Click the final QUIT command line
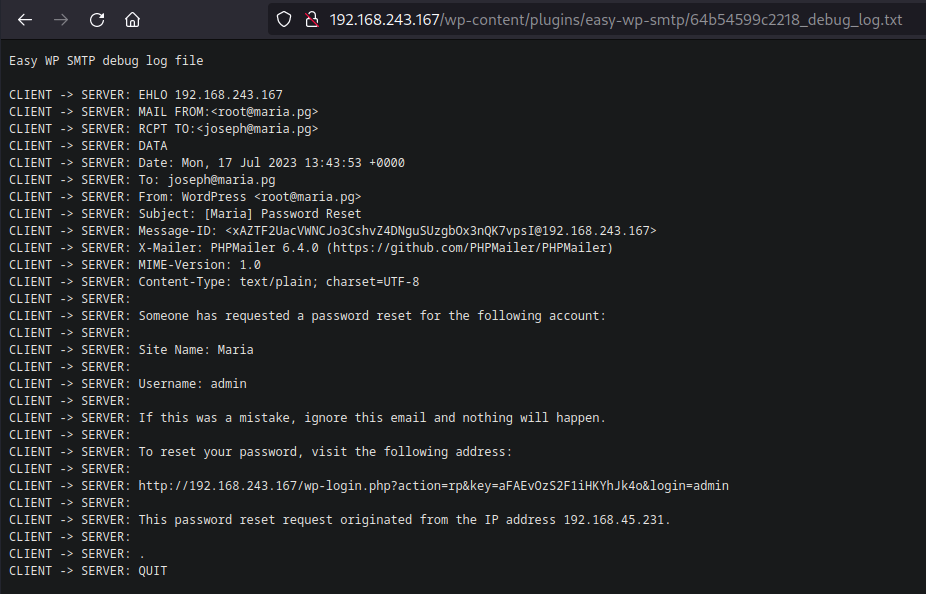This screenshot has width=926, height=594. [x=89, y=571]
